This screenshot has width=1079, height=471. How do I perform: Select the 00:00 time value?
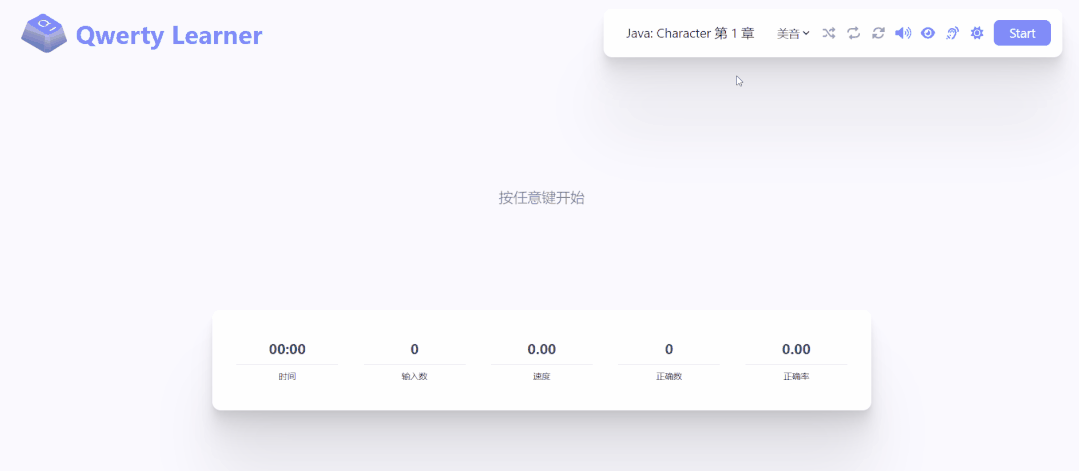[x=287, y=349]
